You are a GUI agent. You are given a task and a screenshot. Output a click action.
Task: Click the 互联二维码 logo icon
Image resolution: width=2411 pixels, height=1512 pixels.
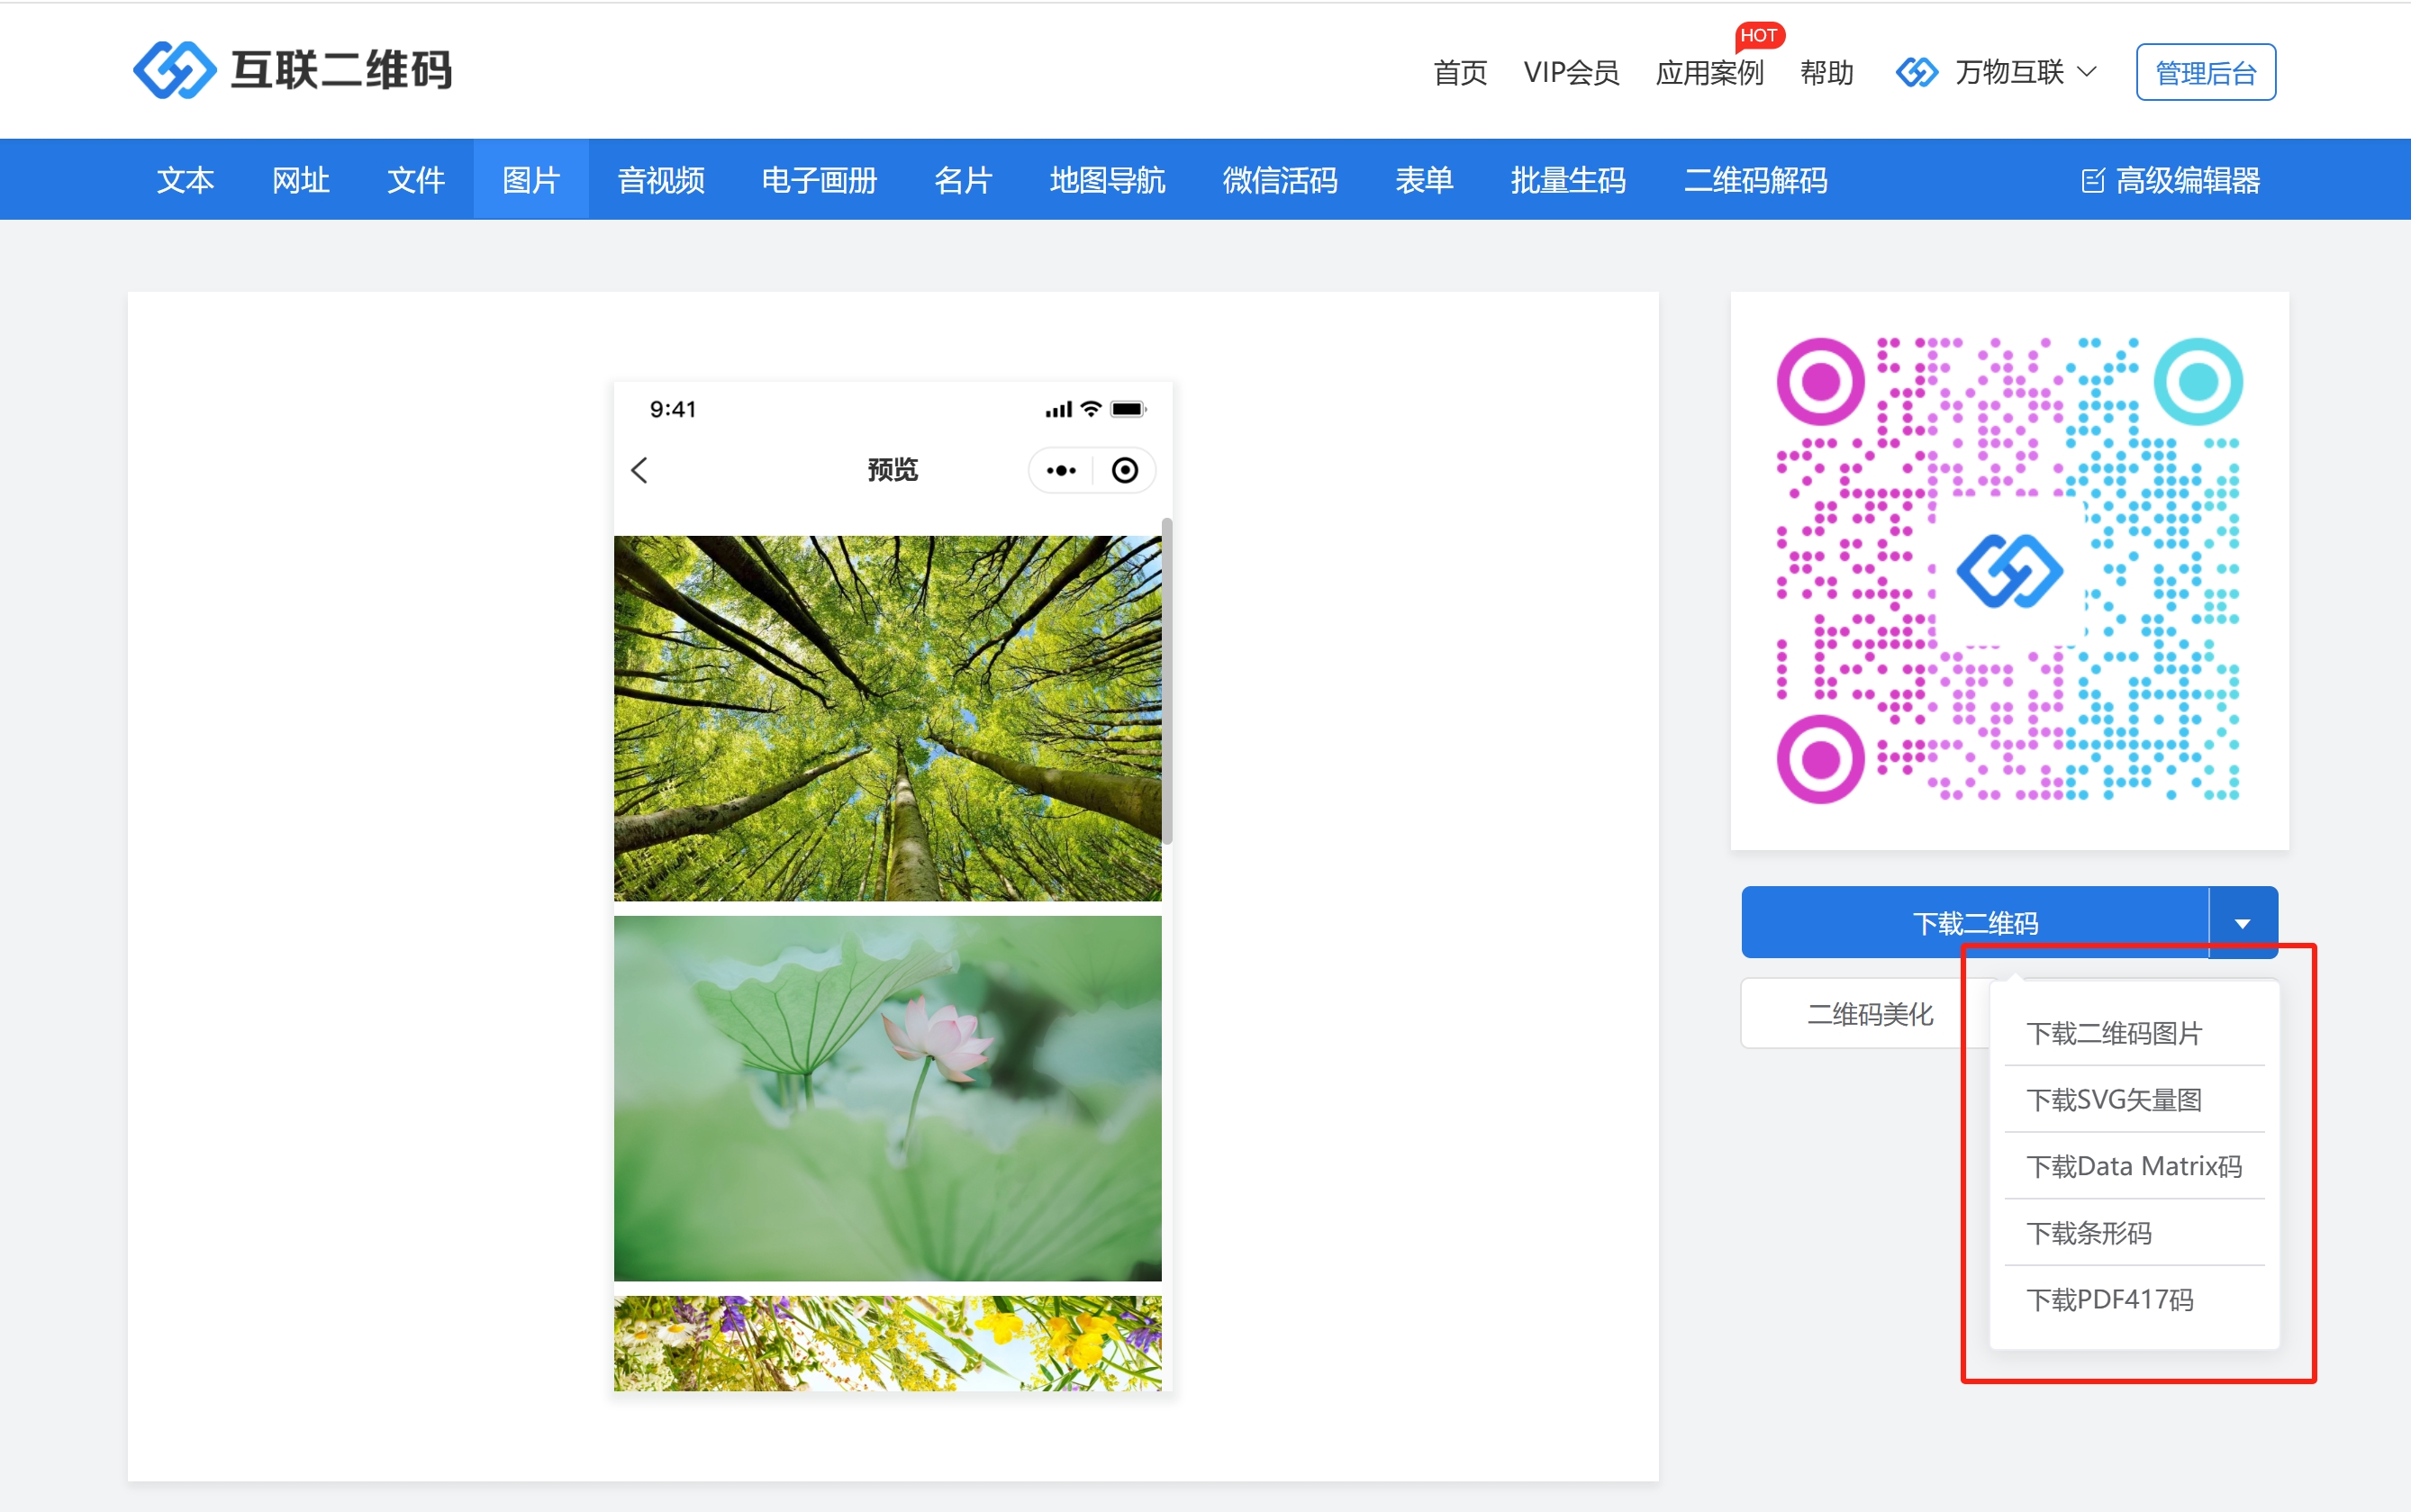tap(174, 70)
